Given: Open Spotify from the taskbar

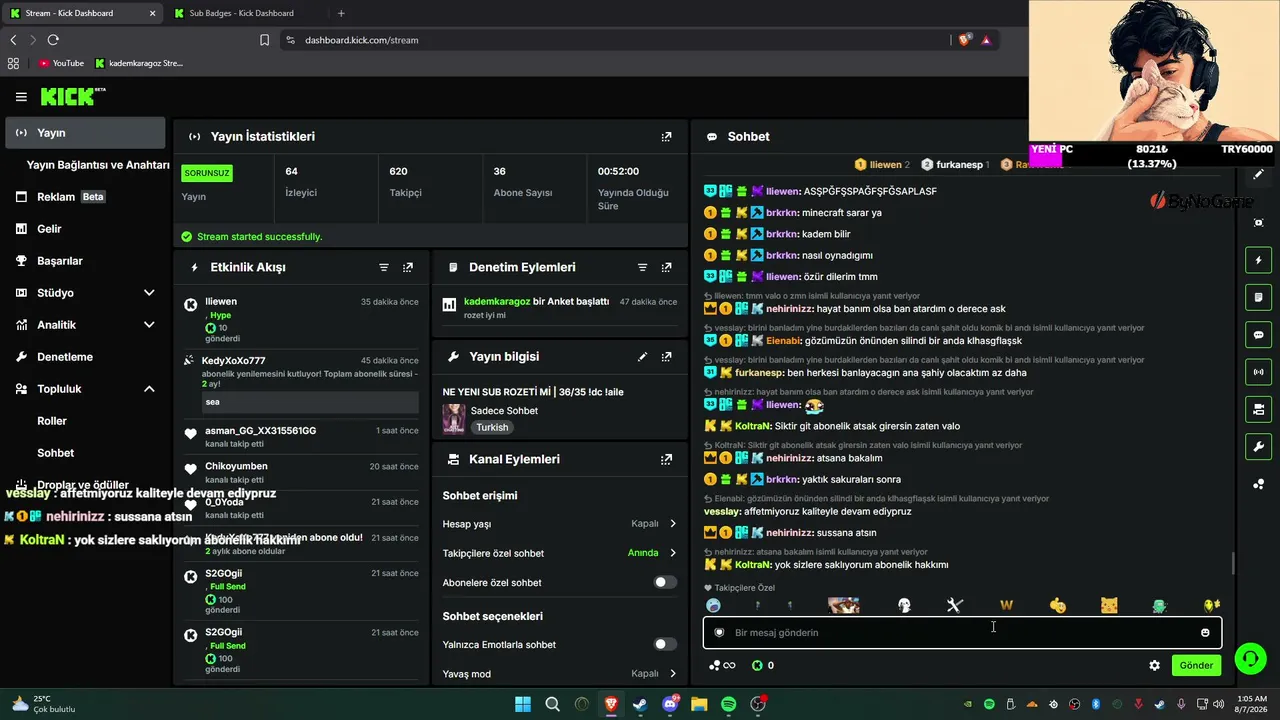Looking at the screenshot, I should coord(729,704).
